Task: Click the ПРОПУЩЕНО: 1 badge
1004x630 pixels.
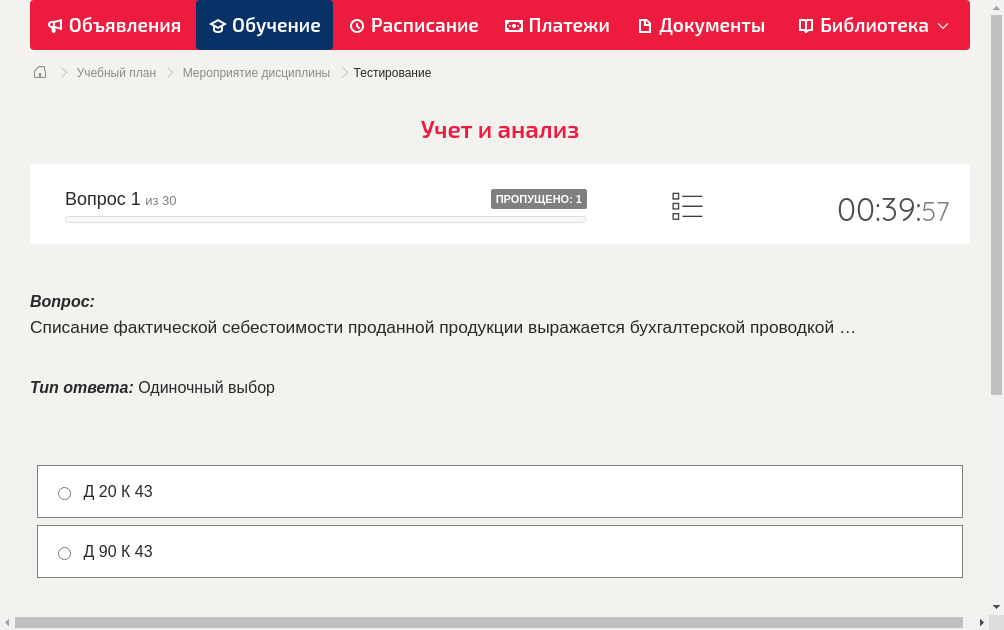Action: pyautogui.click(x=539, y=198)
